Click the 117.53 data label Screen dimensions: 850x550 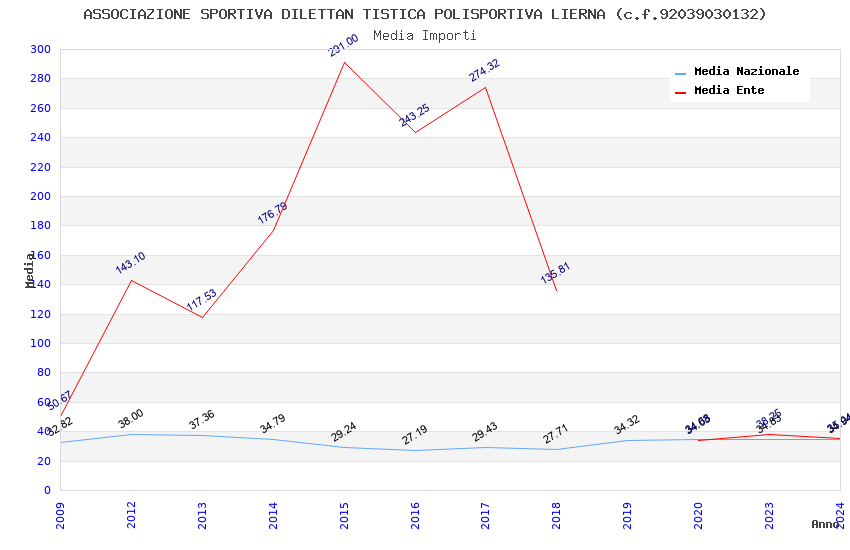coord(202,300)
